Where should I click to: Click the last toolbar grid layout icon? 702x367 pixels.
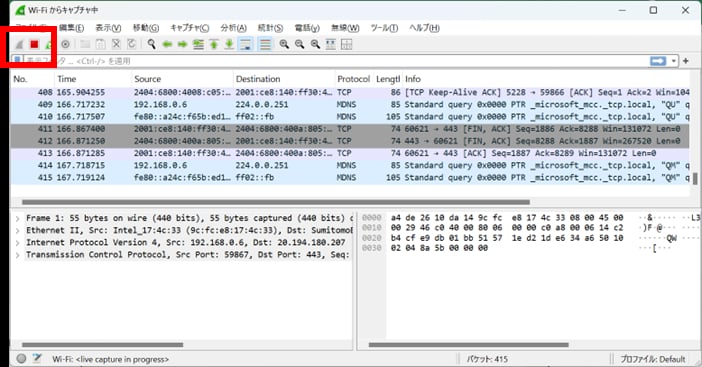click(347, 44)
